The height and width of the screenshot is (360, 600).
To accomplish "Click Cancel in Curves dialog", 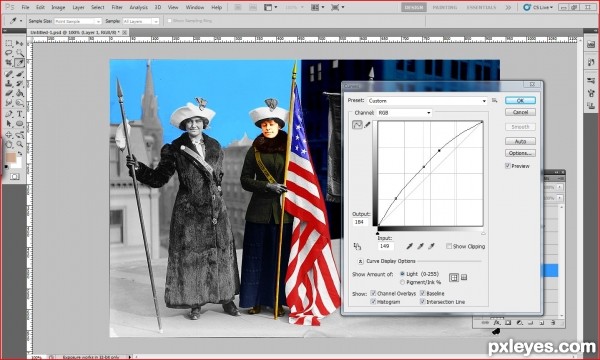I will pyautogui.click(x=520, y=112).
